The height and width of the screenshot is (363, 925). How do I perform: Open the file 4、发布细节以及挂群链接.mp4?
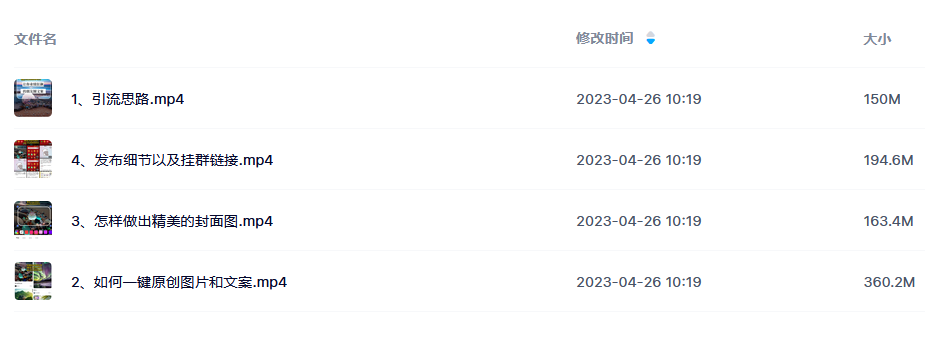point(172,160)
